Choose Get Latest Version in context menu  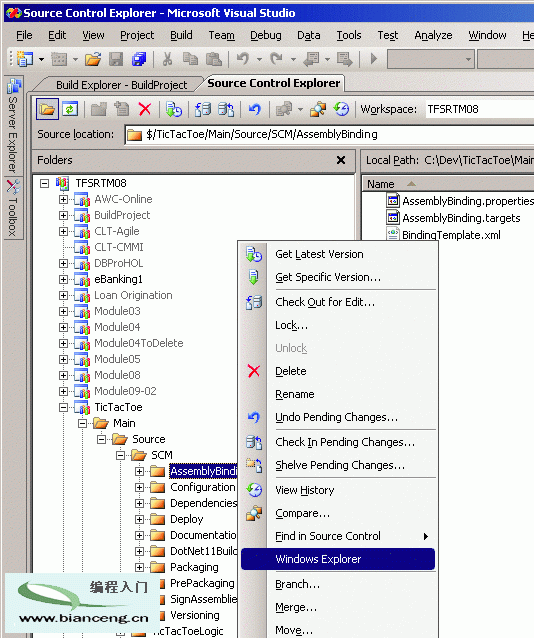click(338, 254)
